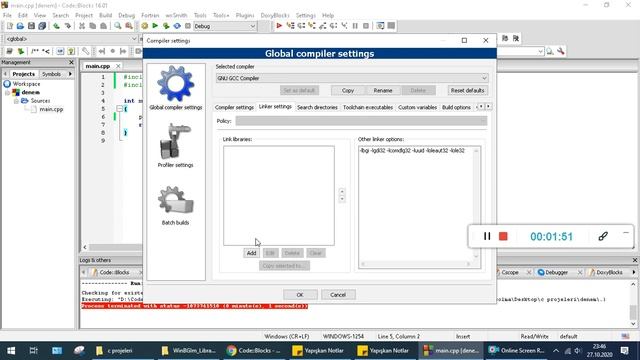640x360 pixels.
Task: Click the Undo toolbar icon
Action: 56,26
